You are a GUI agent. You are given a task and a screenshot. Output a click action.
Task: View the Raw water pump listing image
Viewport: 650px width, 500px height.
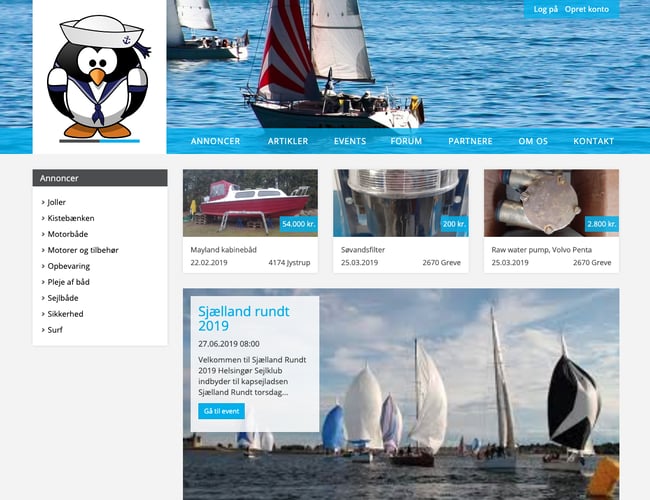click(551, 203)
